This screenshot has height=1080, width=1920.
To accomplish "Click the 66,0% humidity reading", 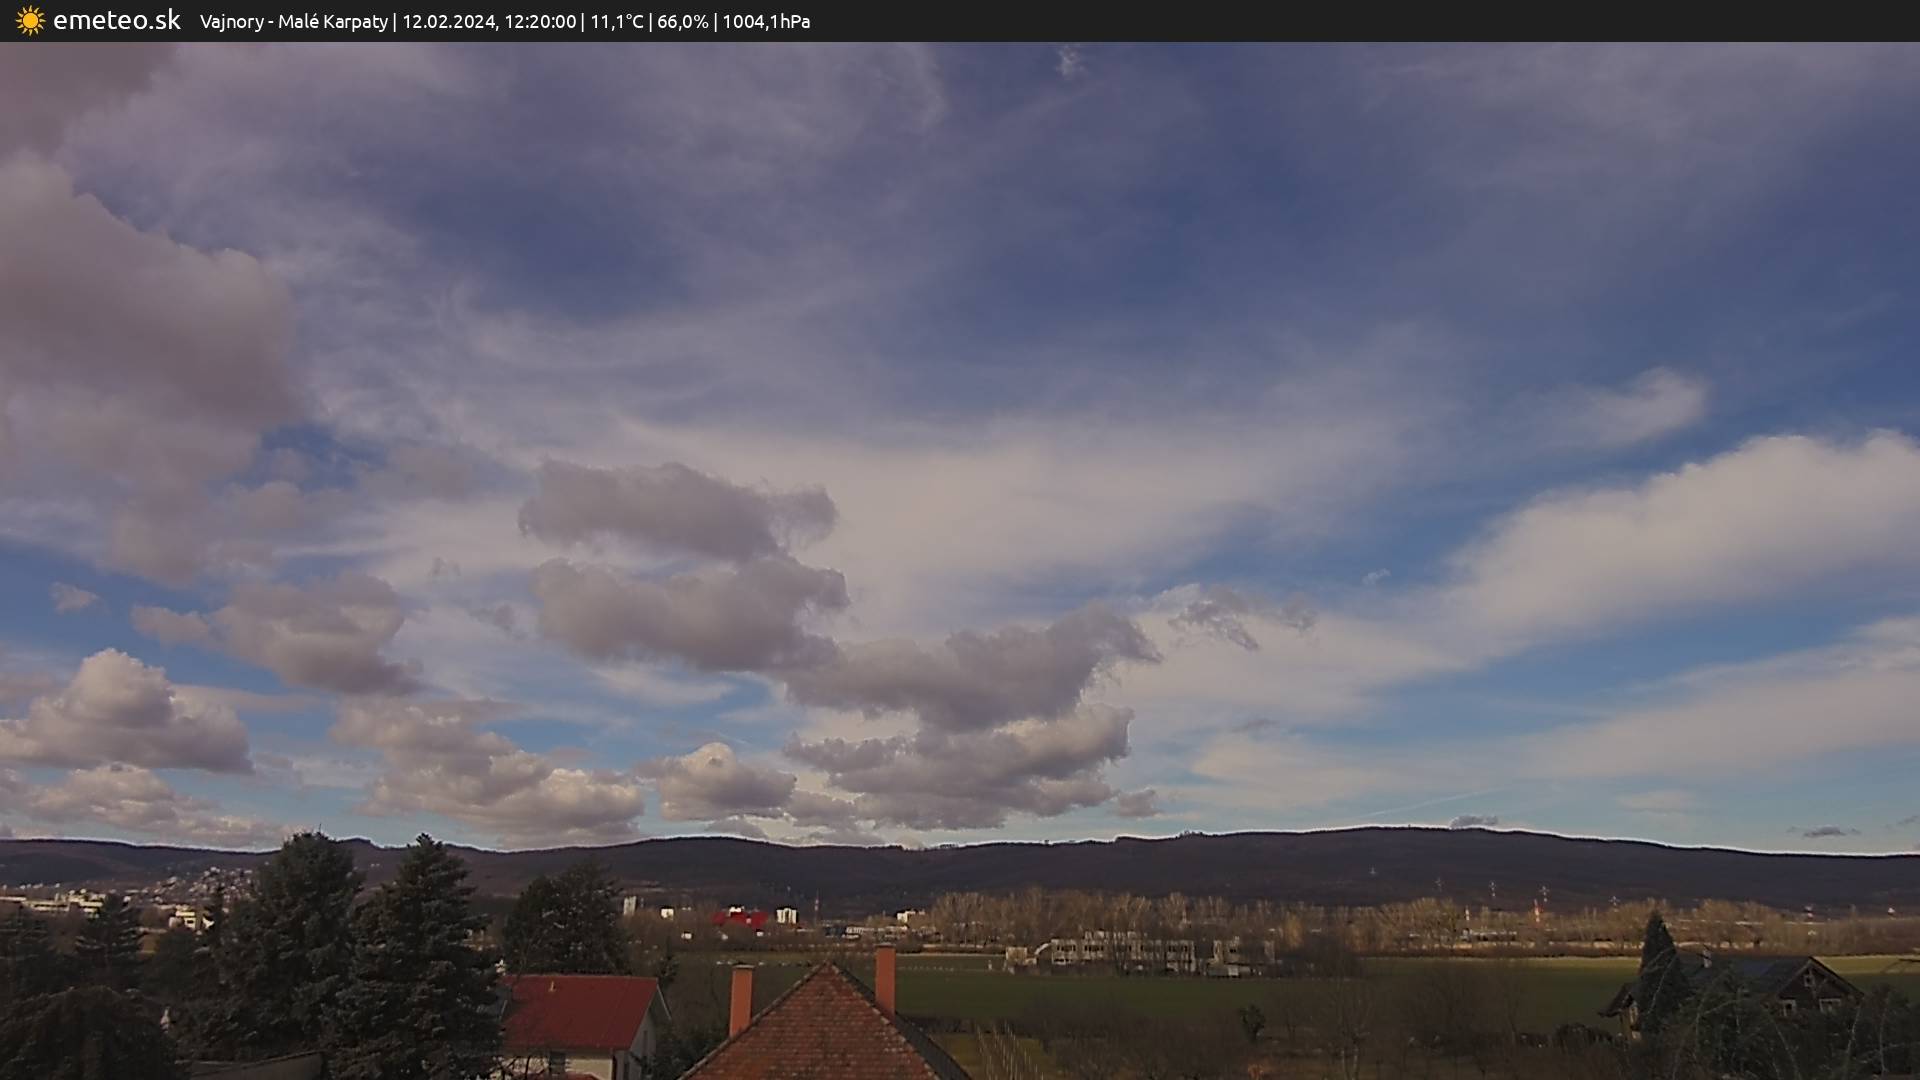I will [682, 21].
